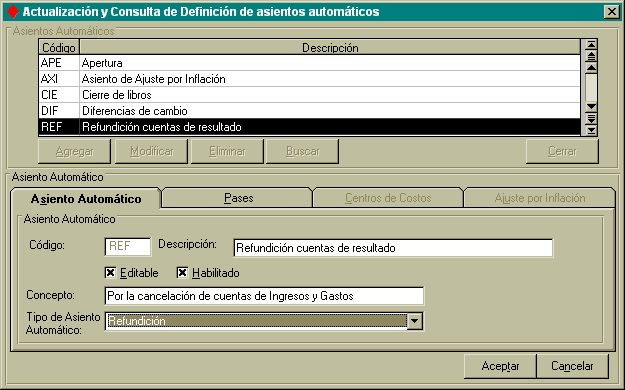Confirm with the Aceptar button
This screenshot has height=390, width=625.
[x=500, y=366]
